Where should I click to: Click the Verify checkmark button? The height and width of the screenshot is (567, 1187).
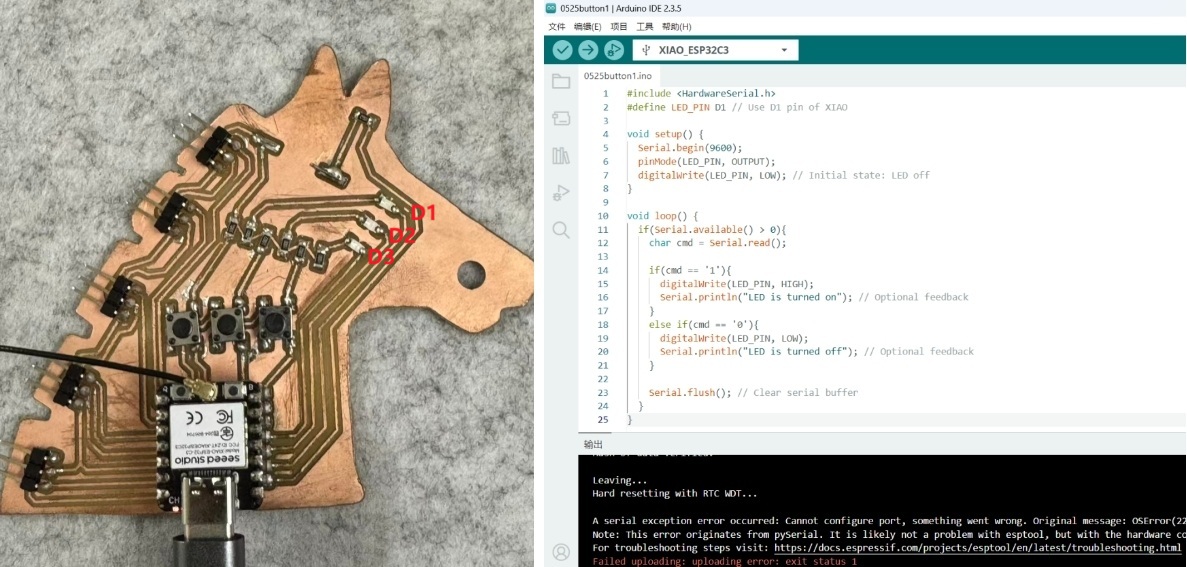pos(562,50)
